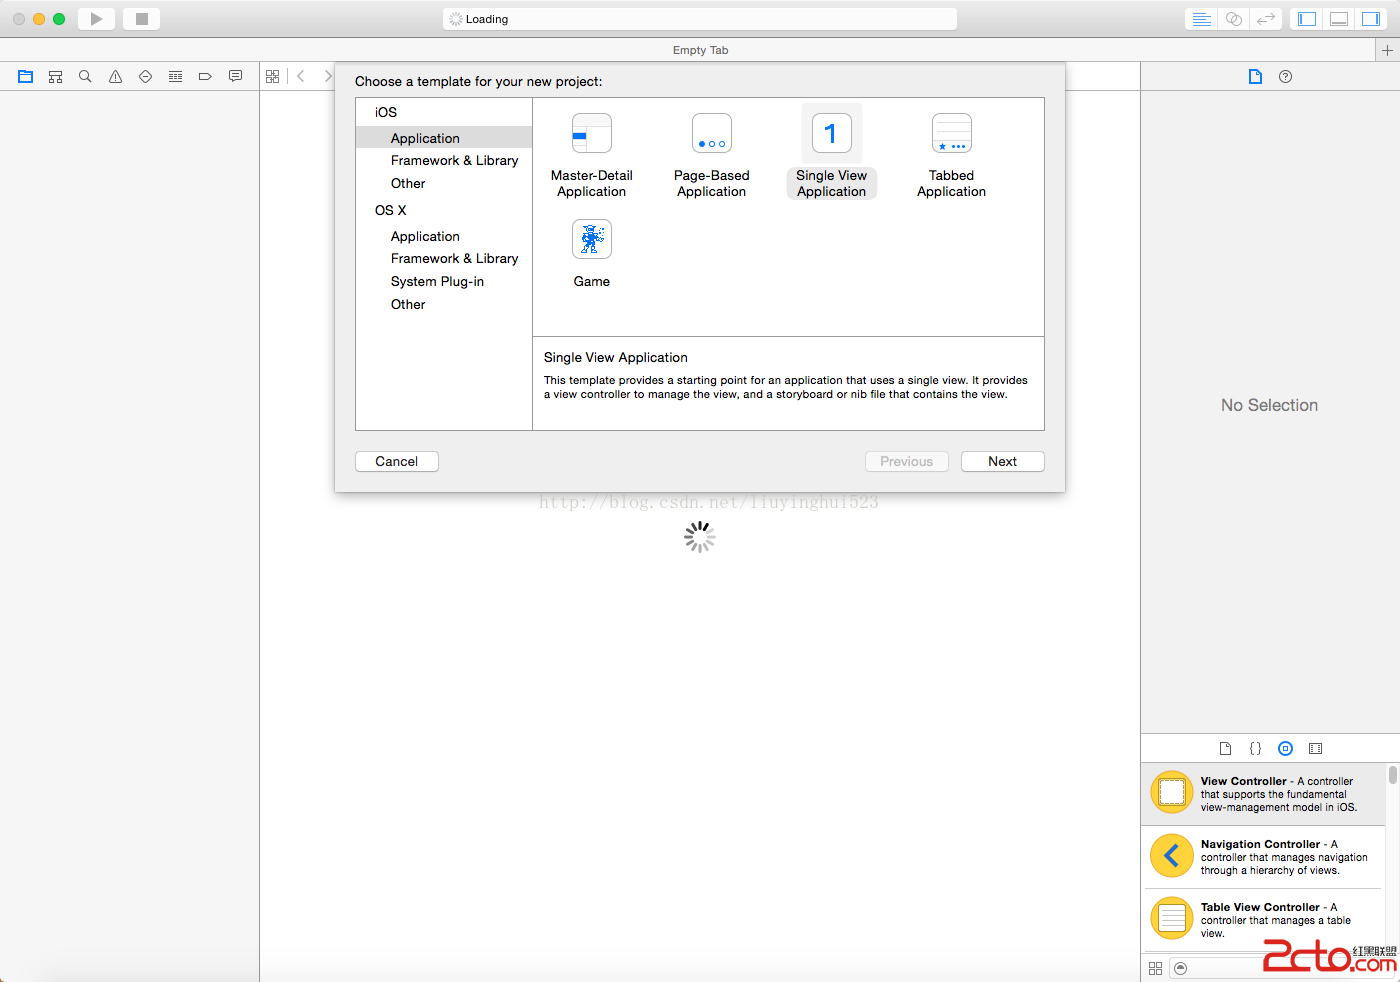Open the Find navigator magnifier icon
The image size is (1400, 982).
tap(85, 76)
